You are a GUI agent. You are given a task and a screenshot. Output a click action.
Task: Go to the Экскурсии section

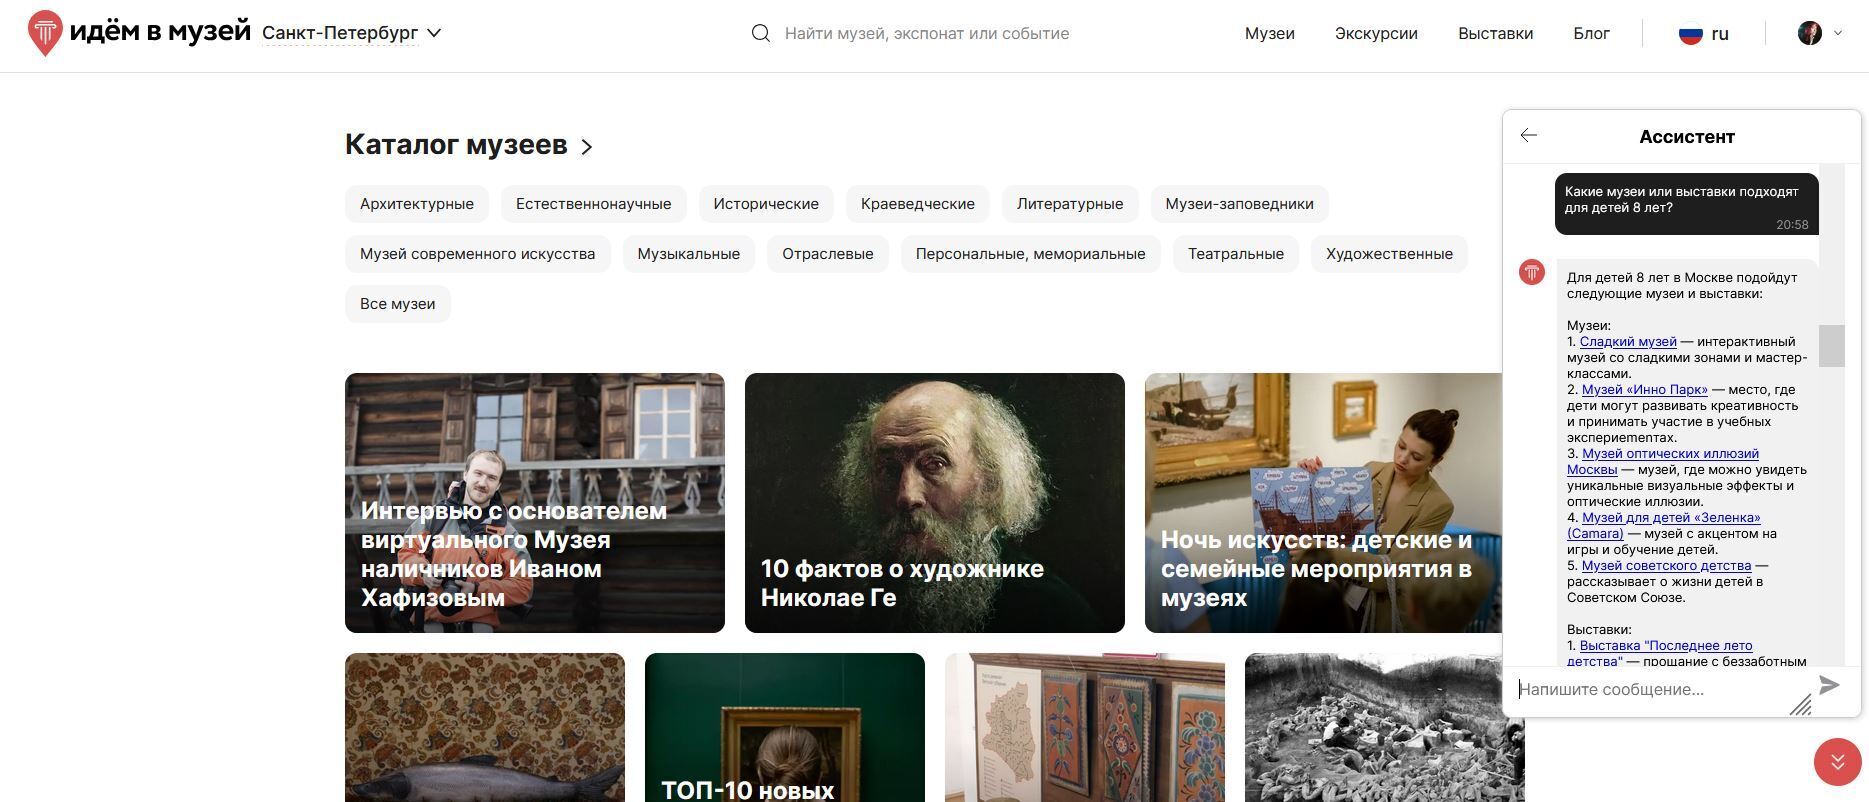(1375, 33)
